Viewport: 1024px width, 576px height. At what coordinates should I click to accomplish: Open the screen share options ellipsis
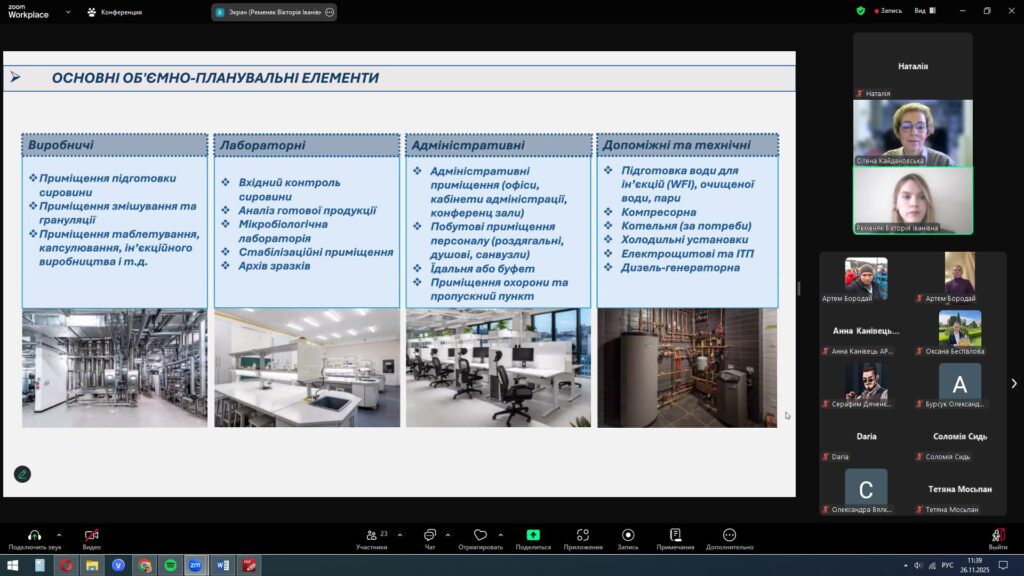[x=329, y=12]
